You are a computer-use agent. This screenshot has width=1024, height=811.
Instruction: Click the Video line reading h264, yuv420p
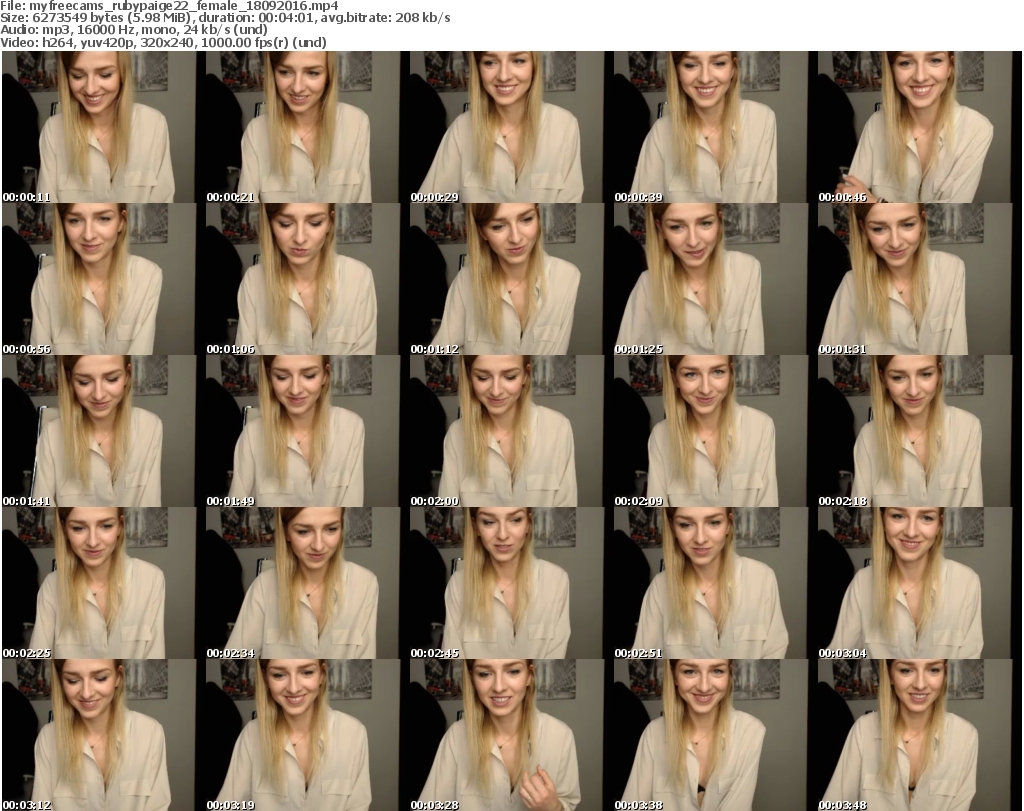point(163,42)
